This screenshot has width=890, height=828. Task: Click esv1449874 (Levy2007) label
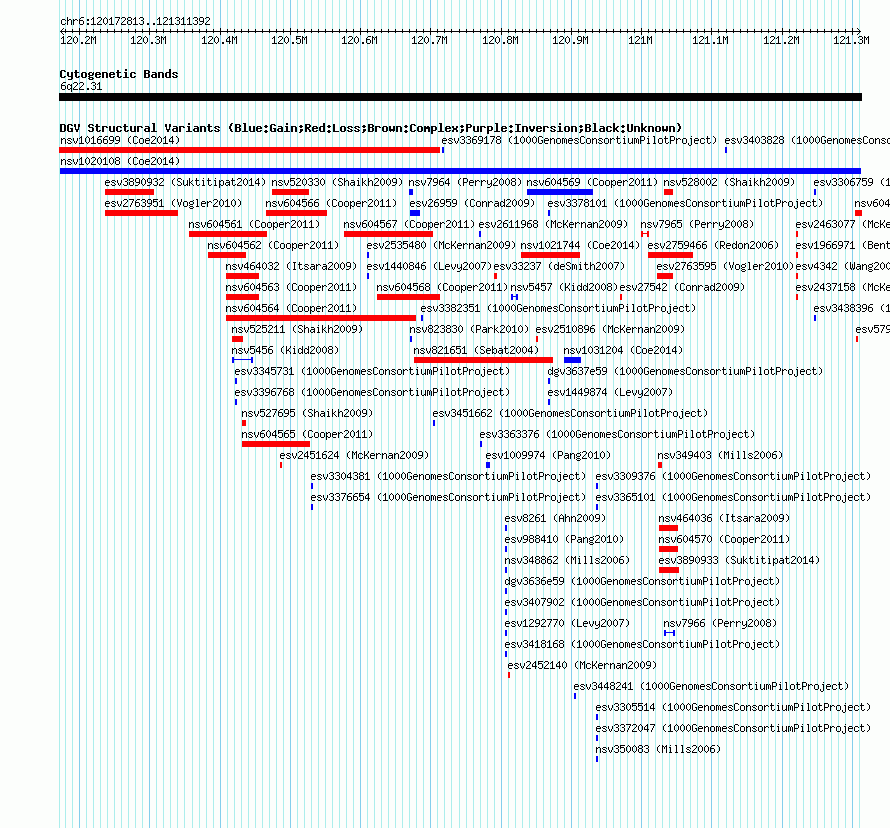(x=610, y=392)
